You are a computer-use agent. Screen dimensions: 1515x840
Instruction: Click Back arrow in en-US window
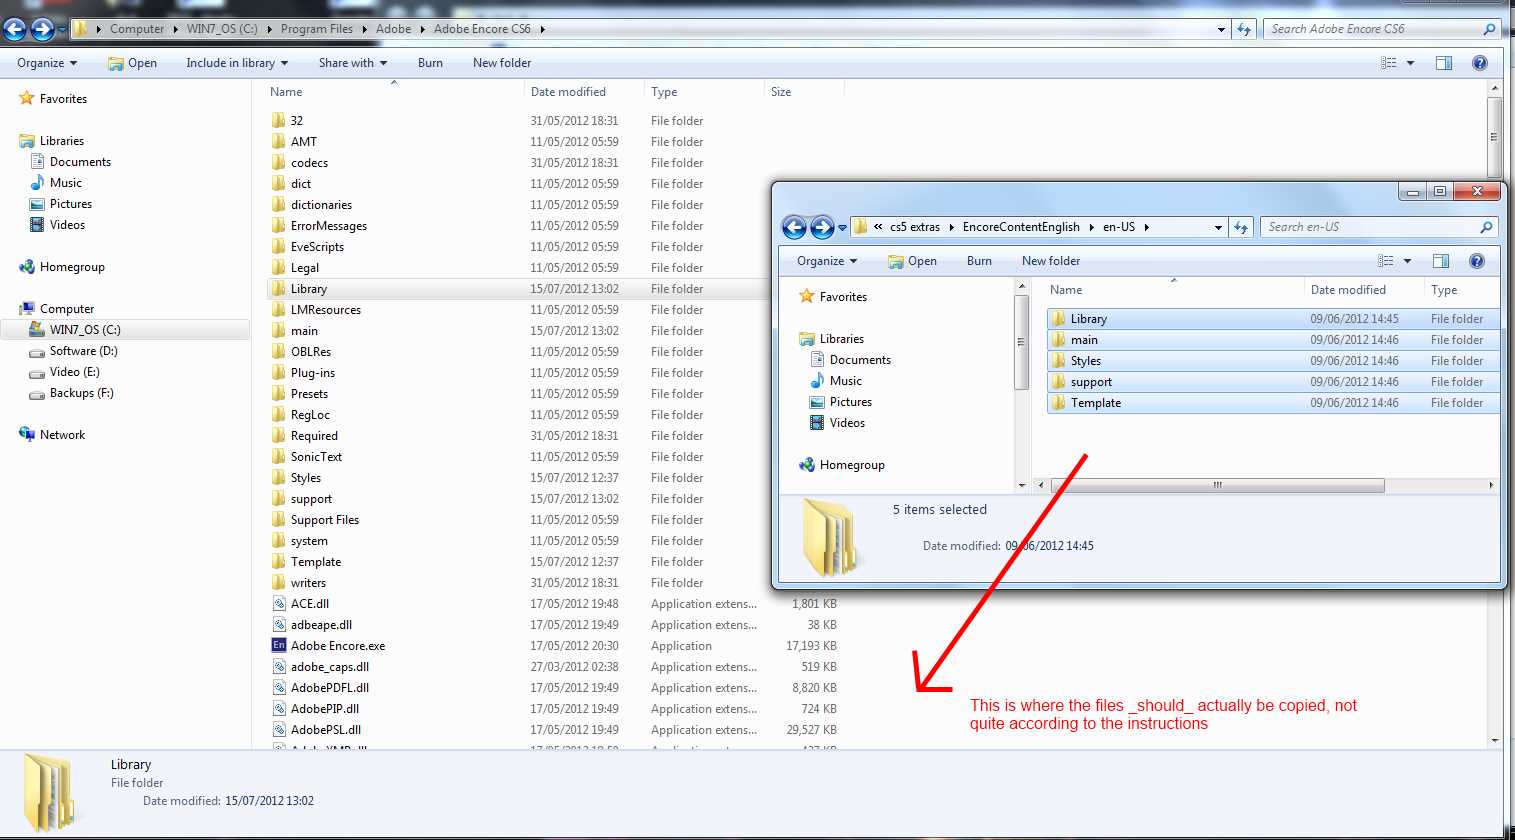point(794,228)
